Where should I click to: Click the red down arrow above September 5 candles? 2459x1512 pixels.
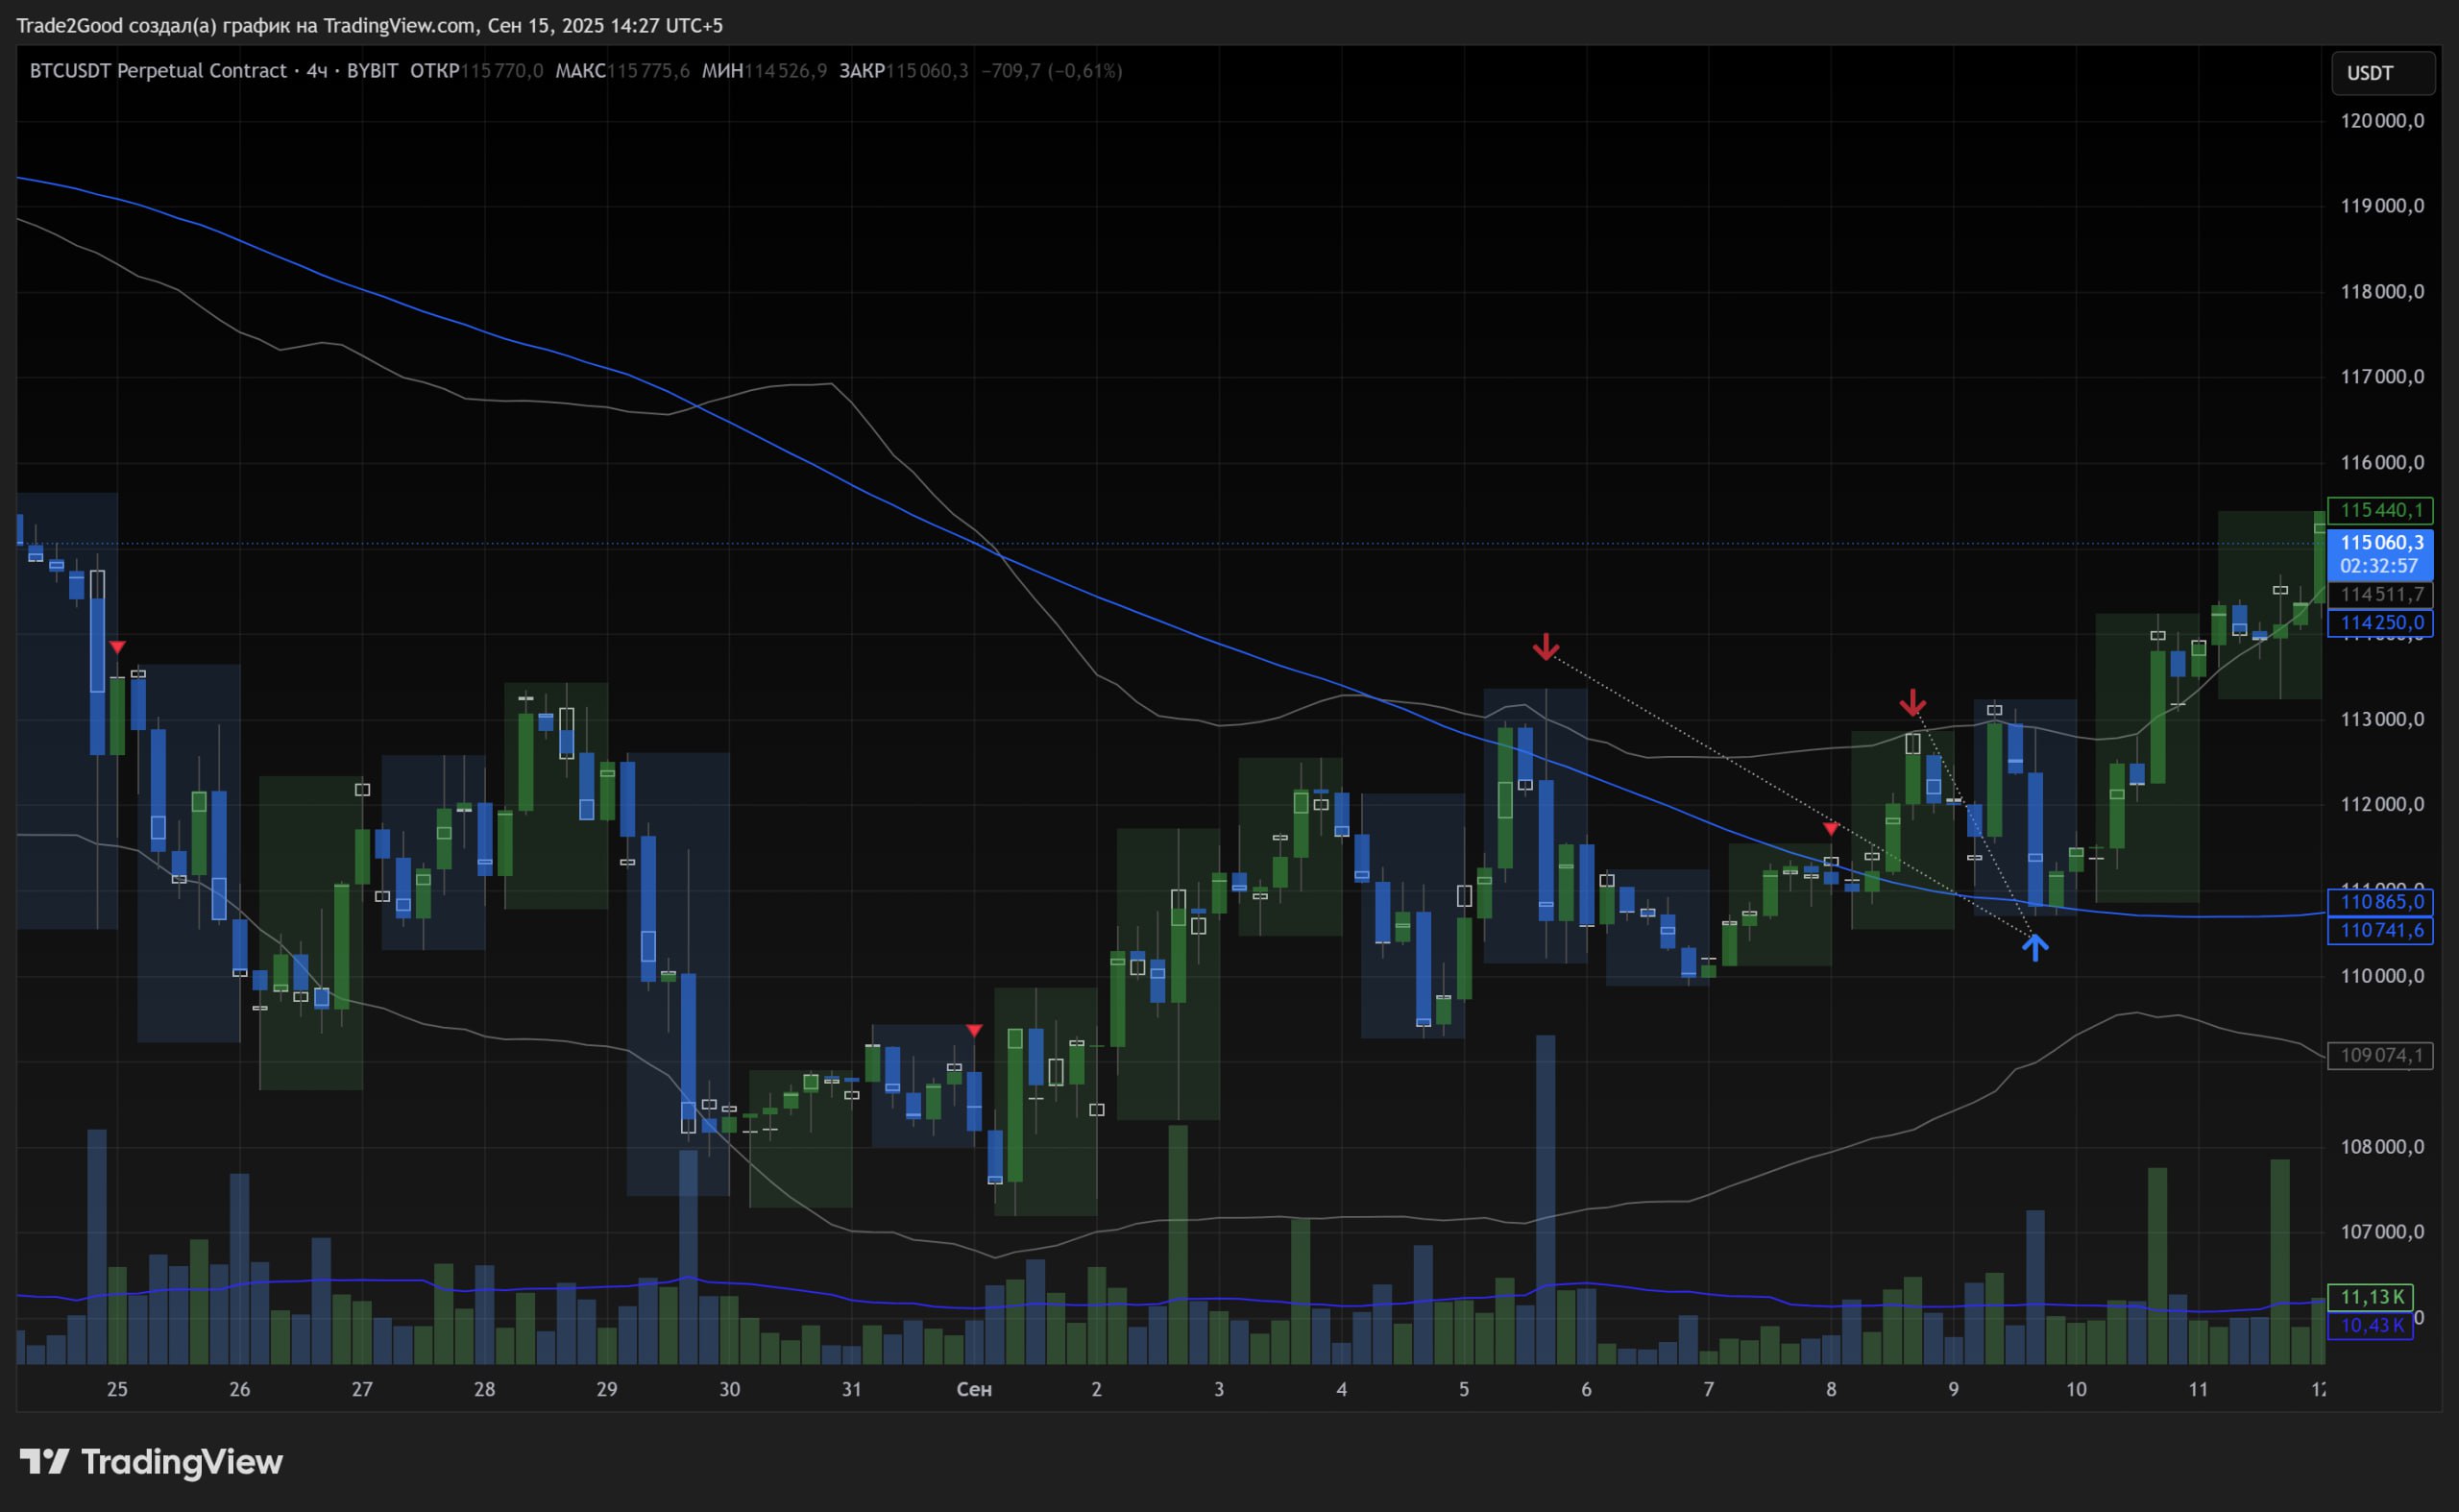pyautogui.click(x=1545, y=647)
